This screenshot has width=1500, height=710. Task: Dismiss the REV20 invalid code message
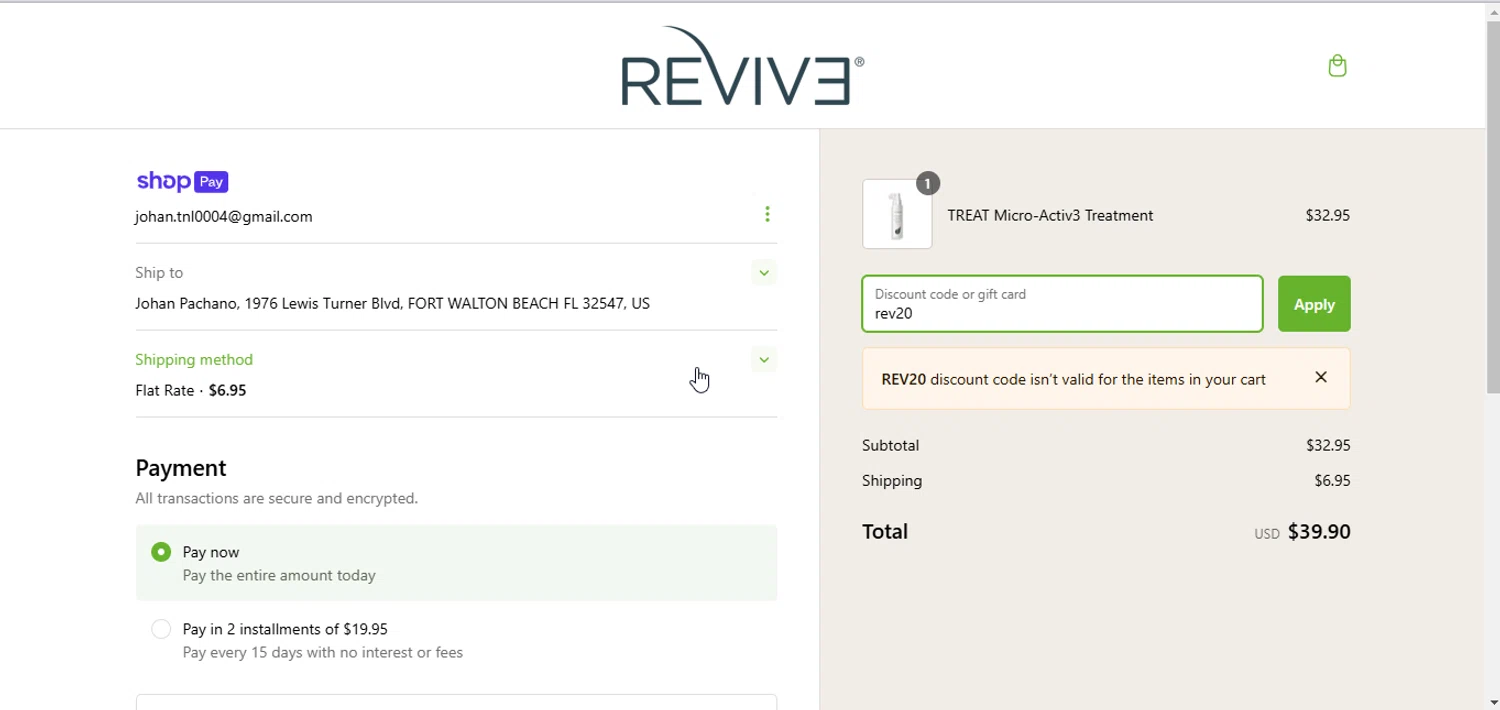tap(1321, 377)
